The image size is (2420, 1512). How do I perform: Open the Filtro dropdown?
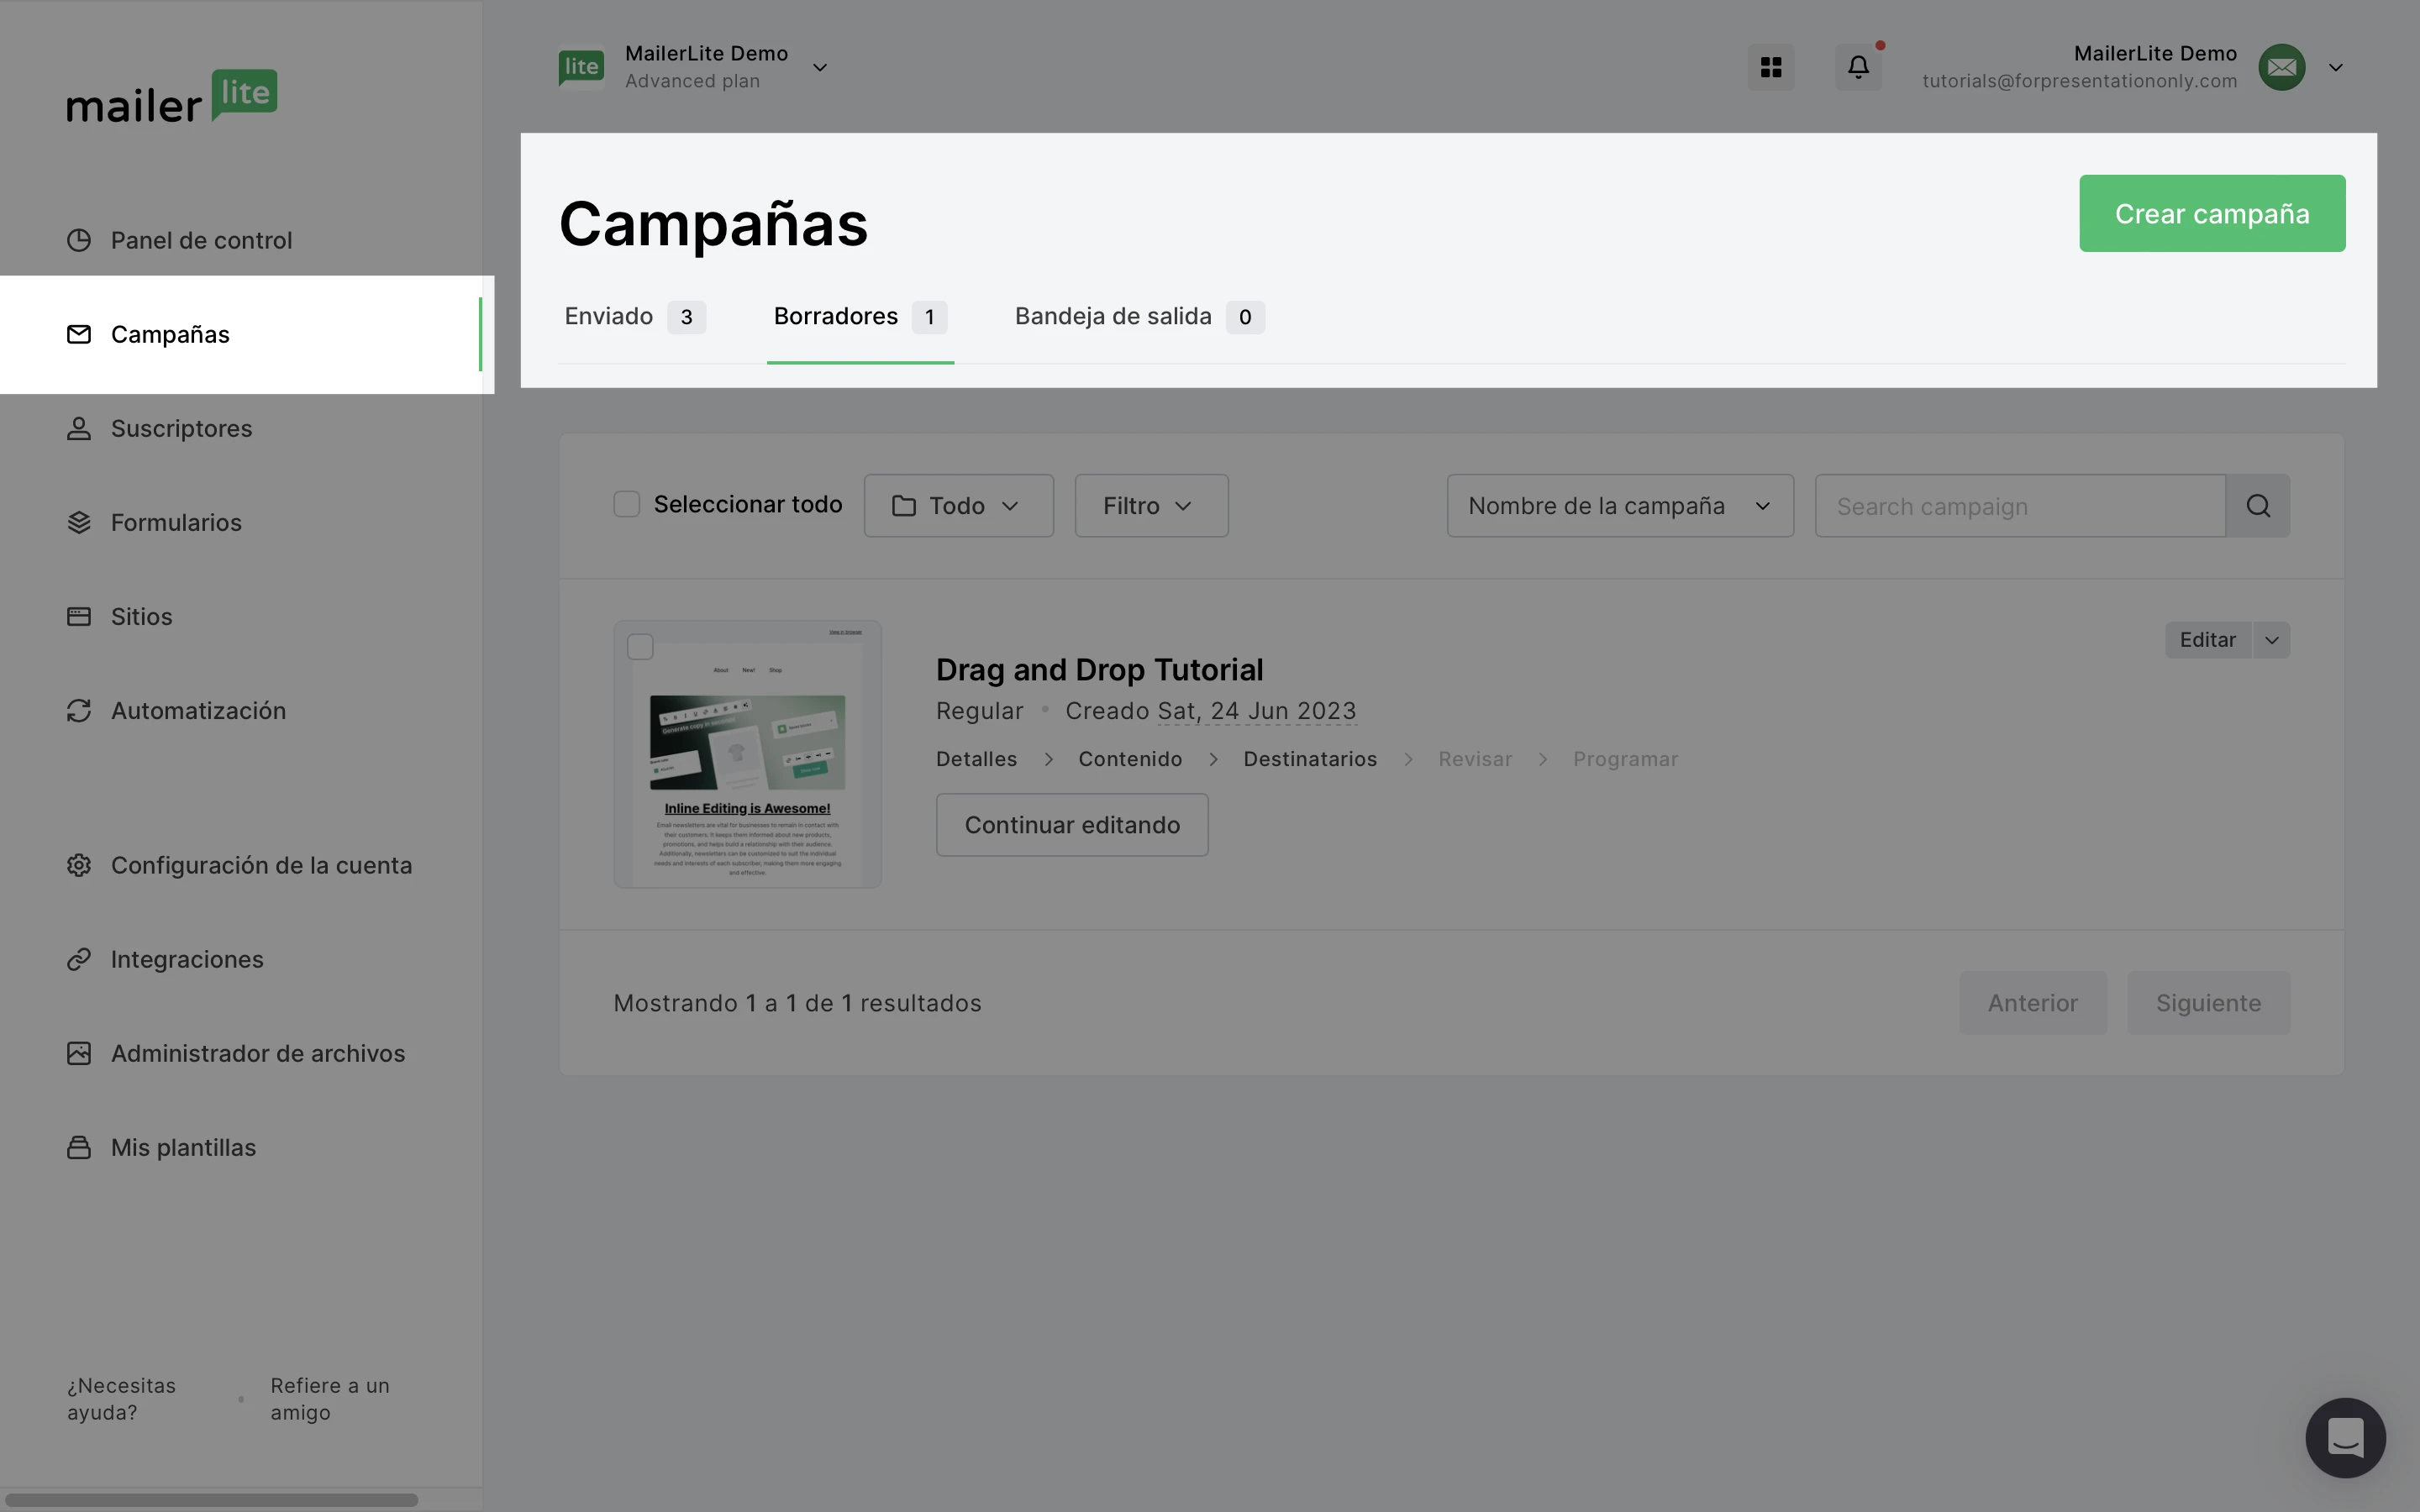click(x=1150, y=506)
